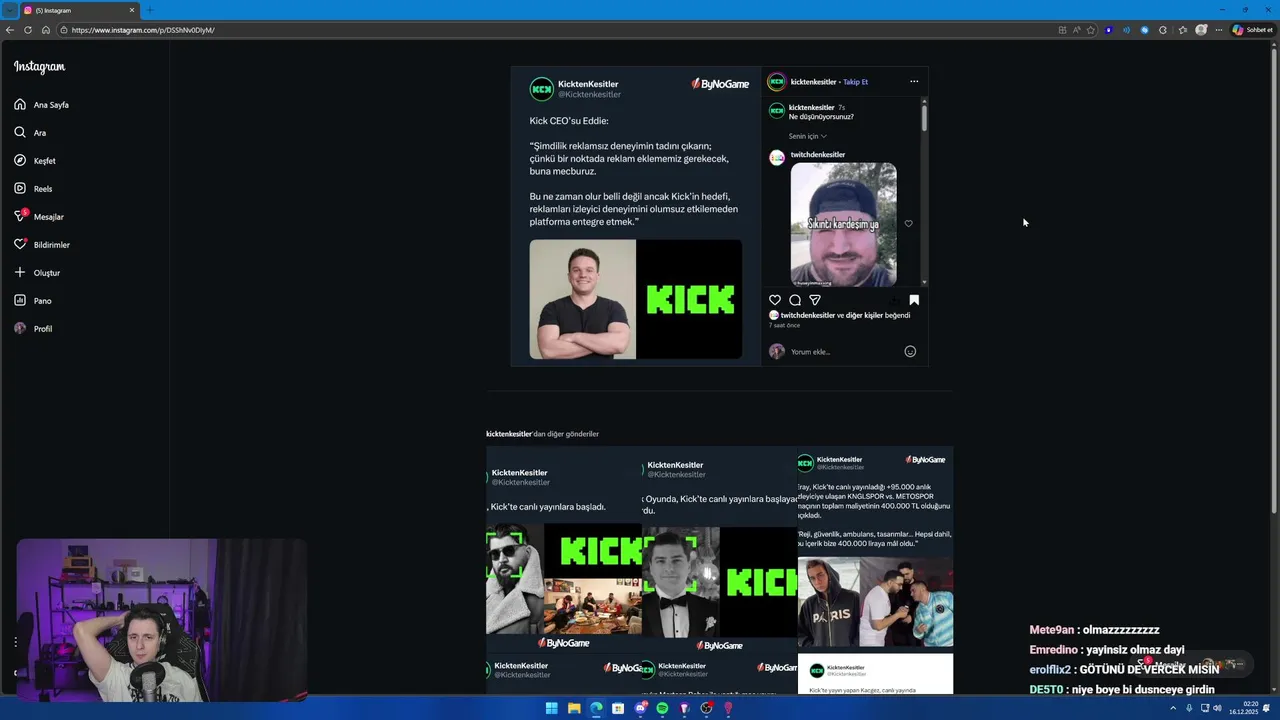Open Edge profile avatar
This screenshot has width=1280, height=720.
(1201, 30)
